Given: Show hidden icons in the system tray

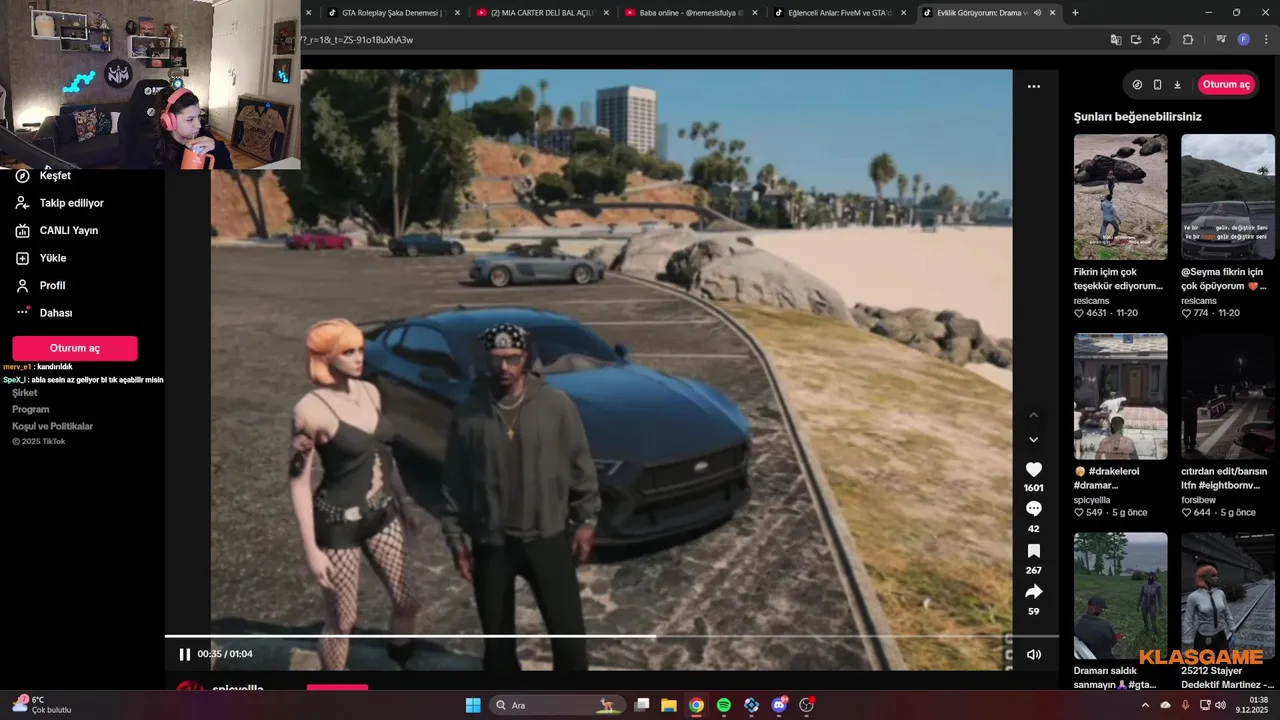Looking at the screenshot, I should point(1145,705).
